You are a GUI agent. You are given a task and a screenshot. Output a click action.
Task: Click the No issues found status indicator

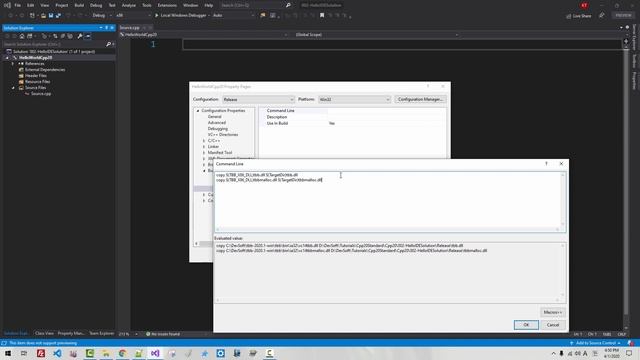tap(163, 334)
